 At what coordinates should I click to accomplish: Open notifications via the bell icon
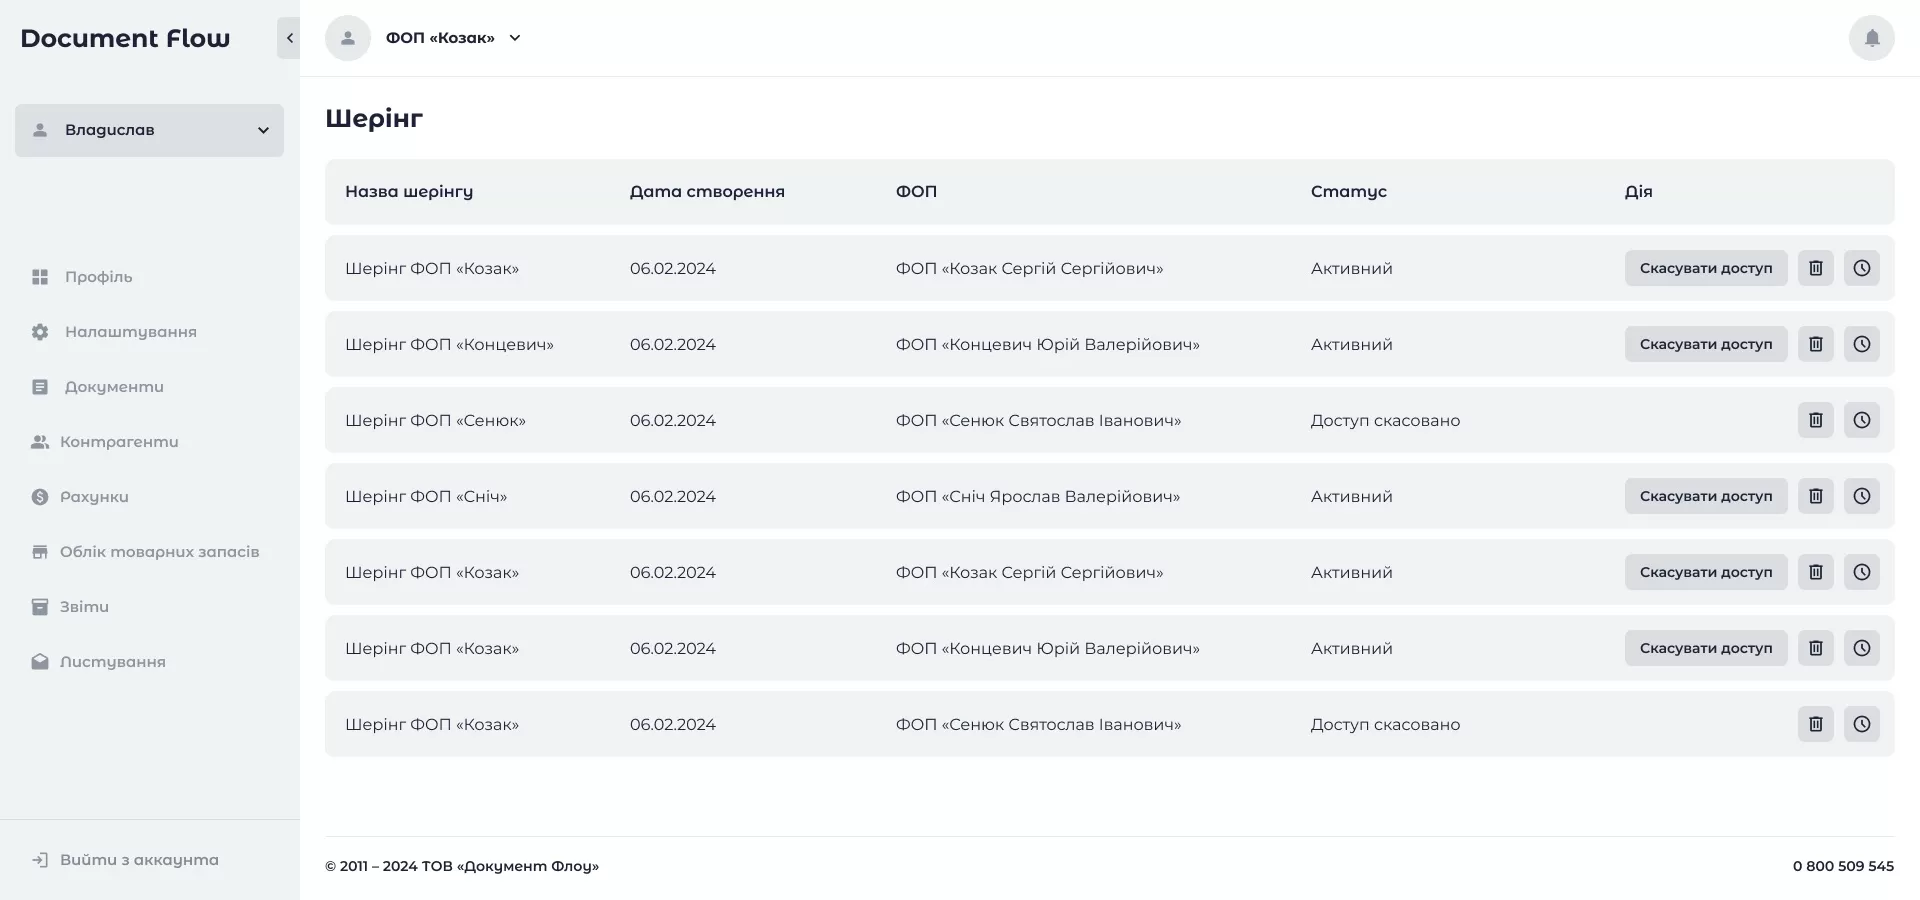(x=1871, y=38)
